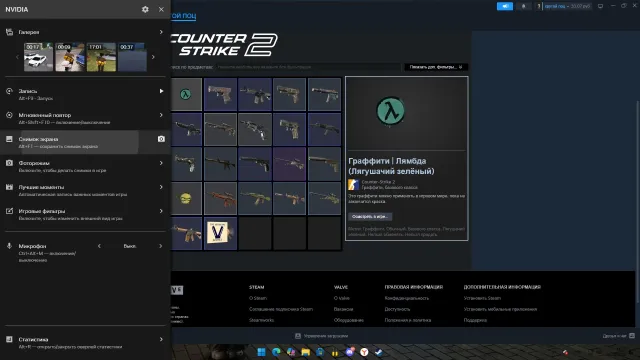Open gallery clip labeled 17:01
This screenshot has height=360, width=640.
(x=101, y=57)
